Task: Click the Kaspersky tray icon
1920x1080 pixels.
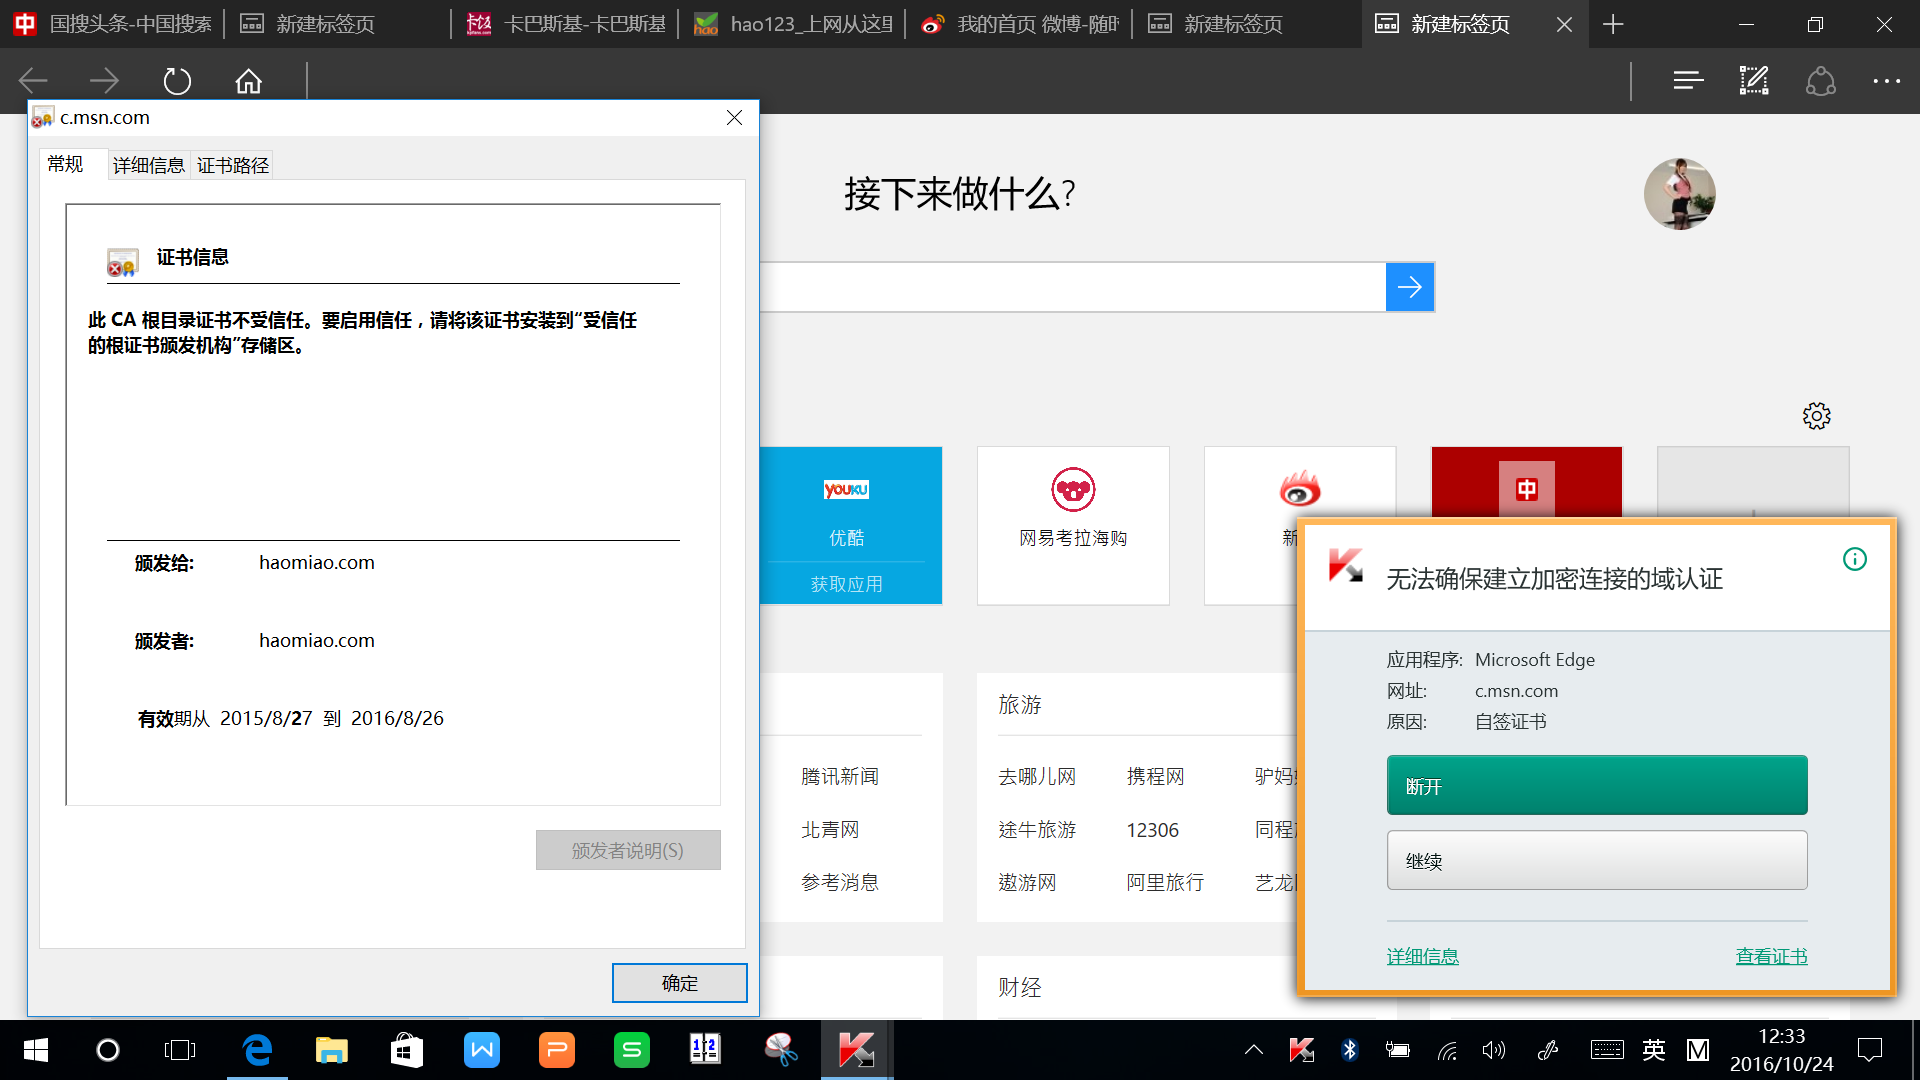Action: (1302, 1050)
